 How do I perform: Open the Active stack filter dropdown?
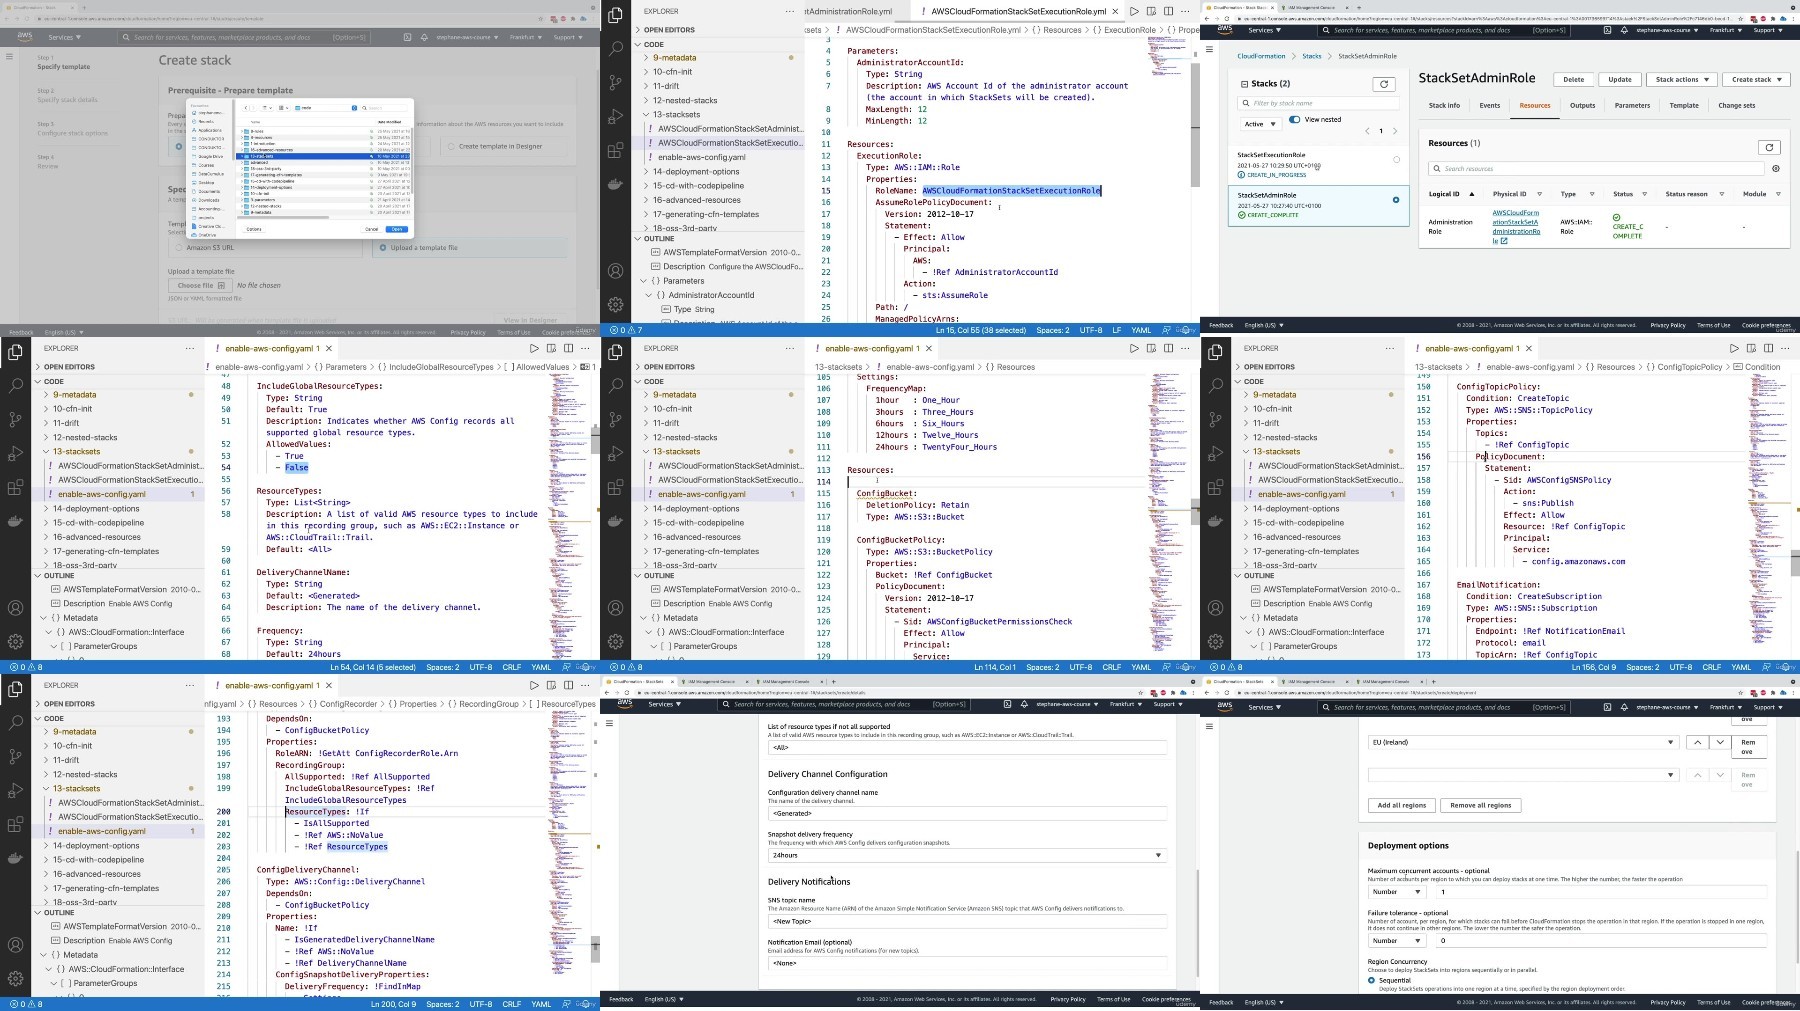[x=1260, y=124]
